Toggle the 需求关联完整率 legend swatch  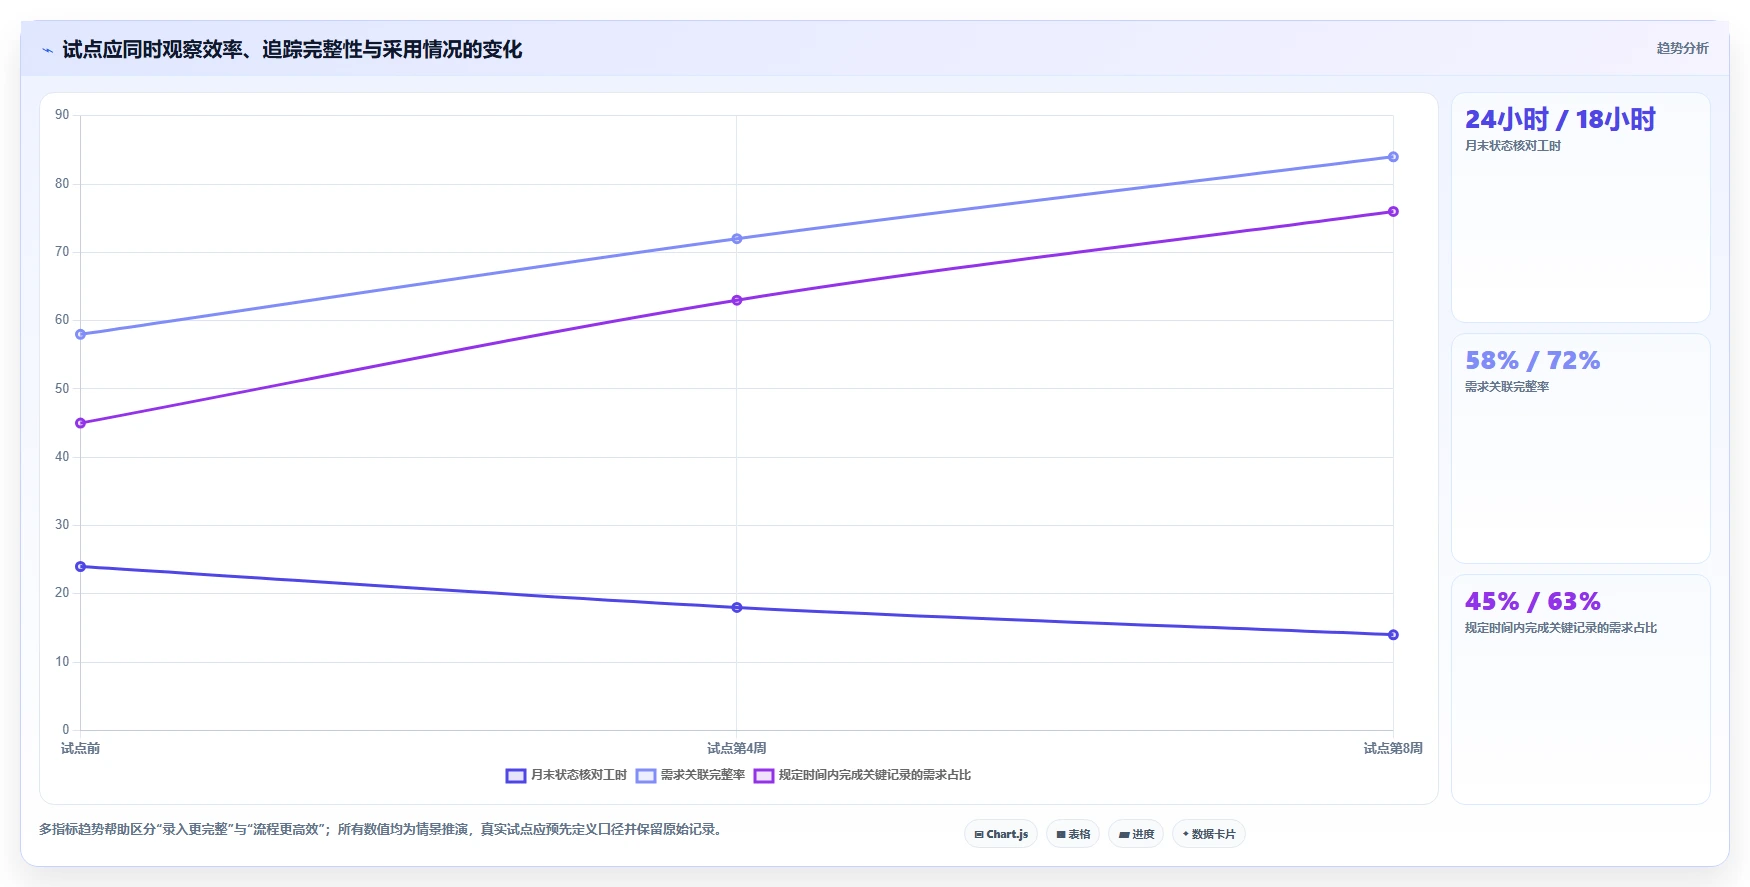point(646,775)
